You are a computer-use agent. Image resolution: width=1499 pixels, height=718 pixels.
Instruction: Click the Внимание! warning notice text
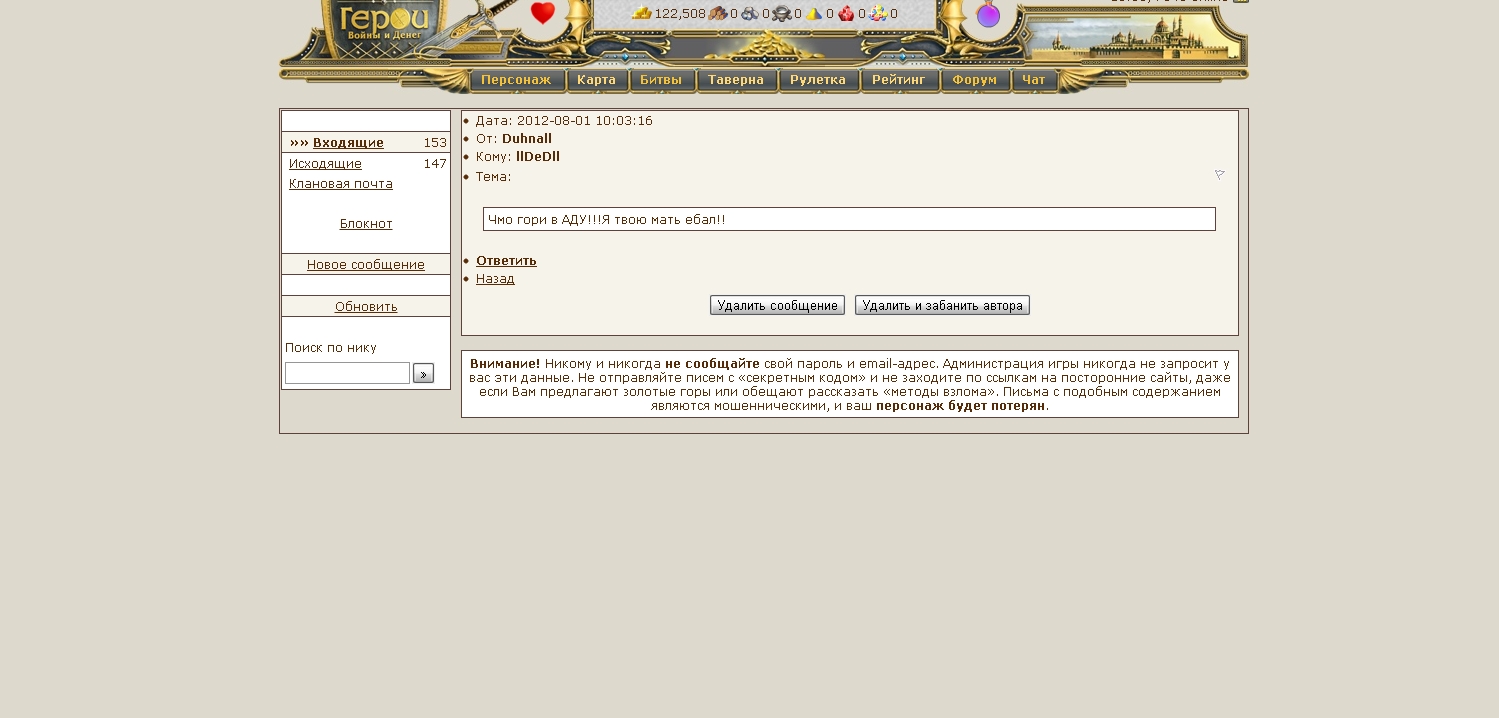point(849,384)
